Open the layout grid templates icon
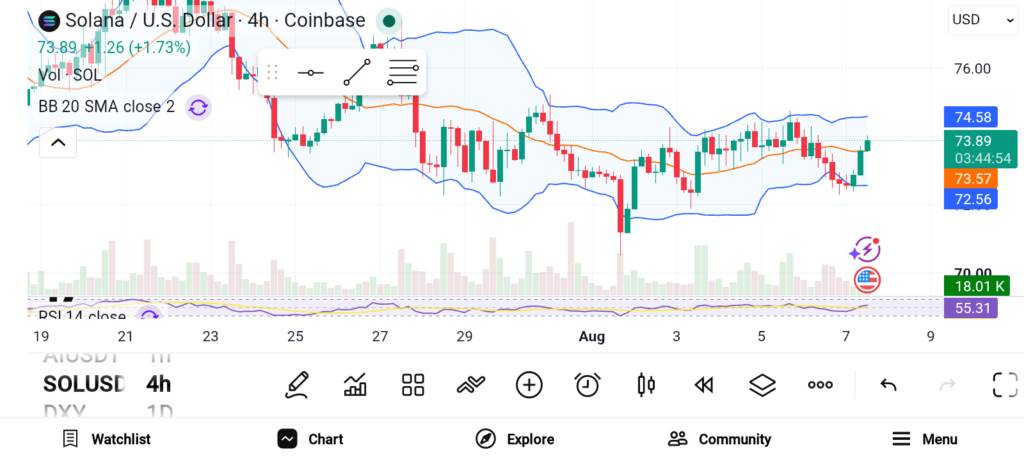Screen dimensions: 1024x461 coord(413,385)
